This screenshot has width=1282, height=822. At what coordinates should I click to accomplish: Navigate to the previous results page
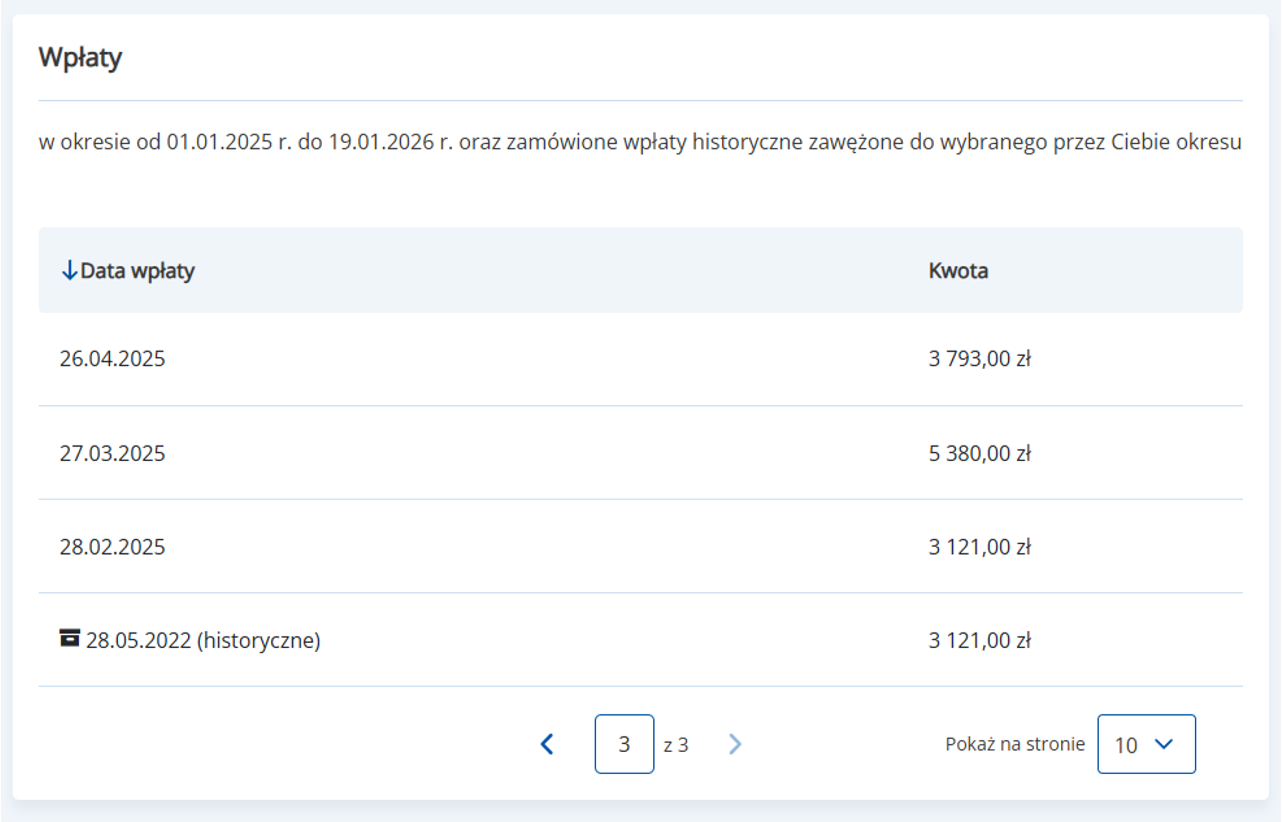(x=548, y=744)
